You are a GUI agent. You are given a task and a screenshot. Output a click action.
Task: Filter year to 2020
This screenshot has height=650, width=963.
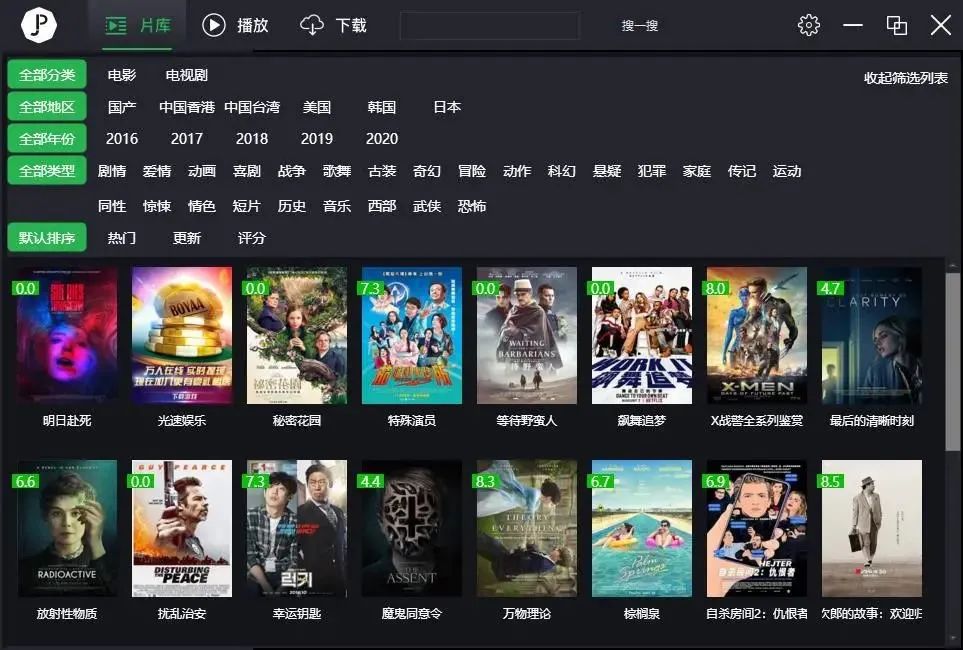382,139
